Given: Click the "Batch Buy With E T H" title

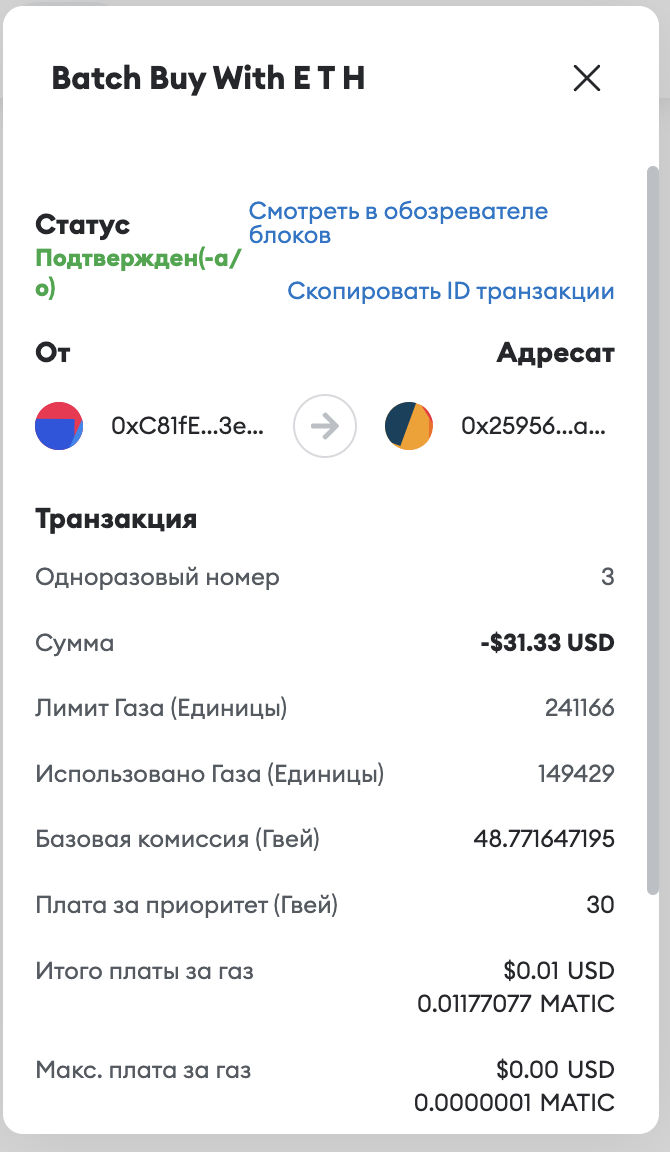Looking at the screenshot, I should pos(208,79).
